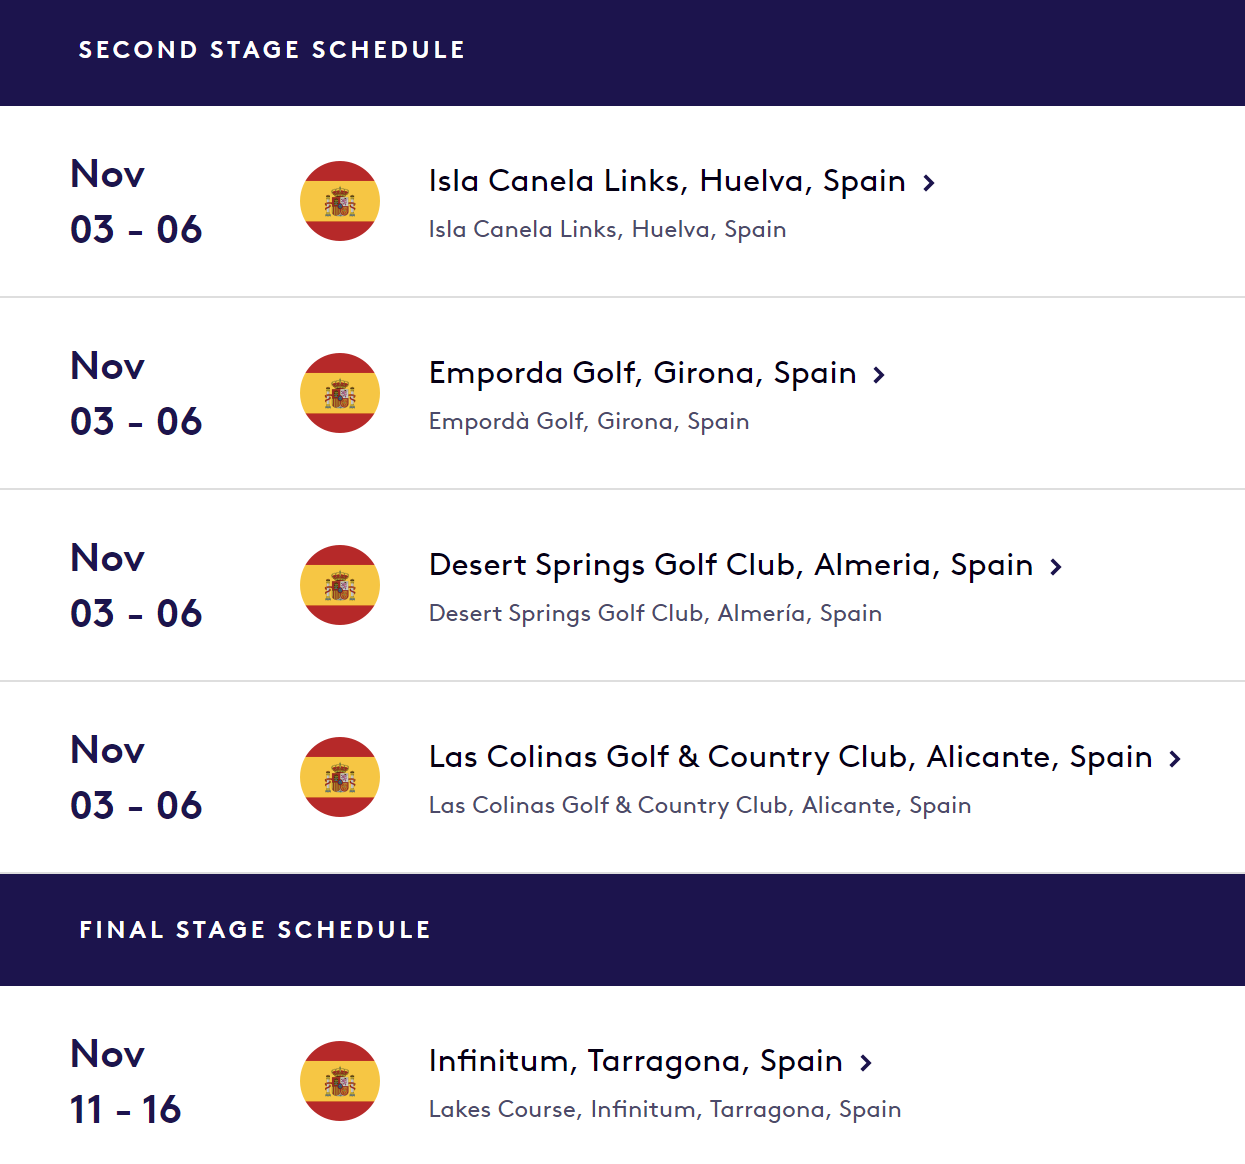
Task: Click chevron after Desert Springs Golf Club
Action: point(1055,567)
